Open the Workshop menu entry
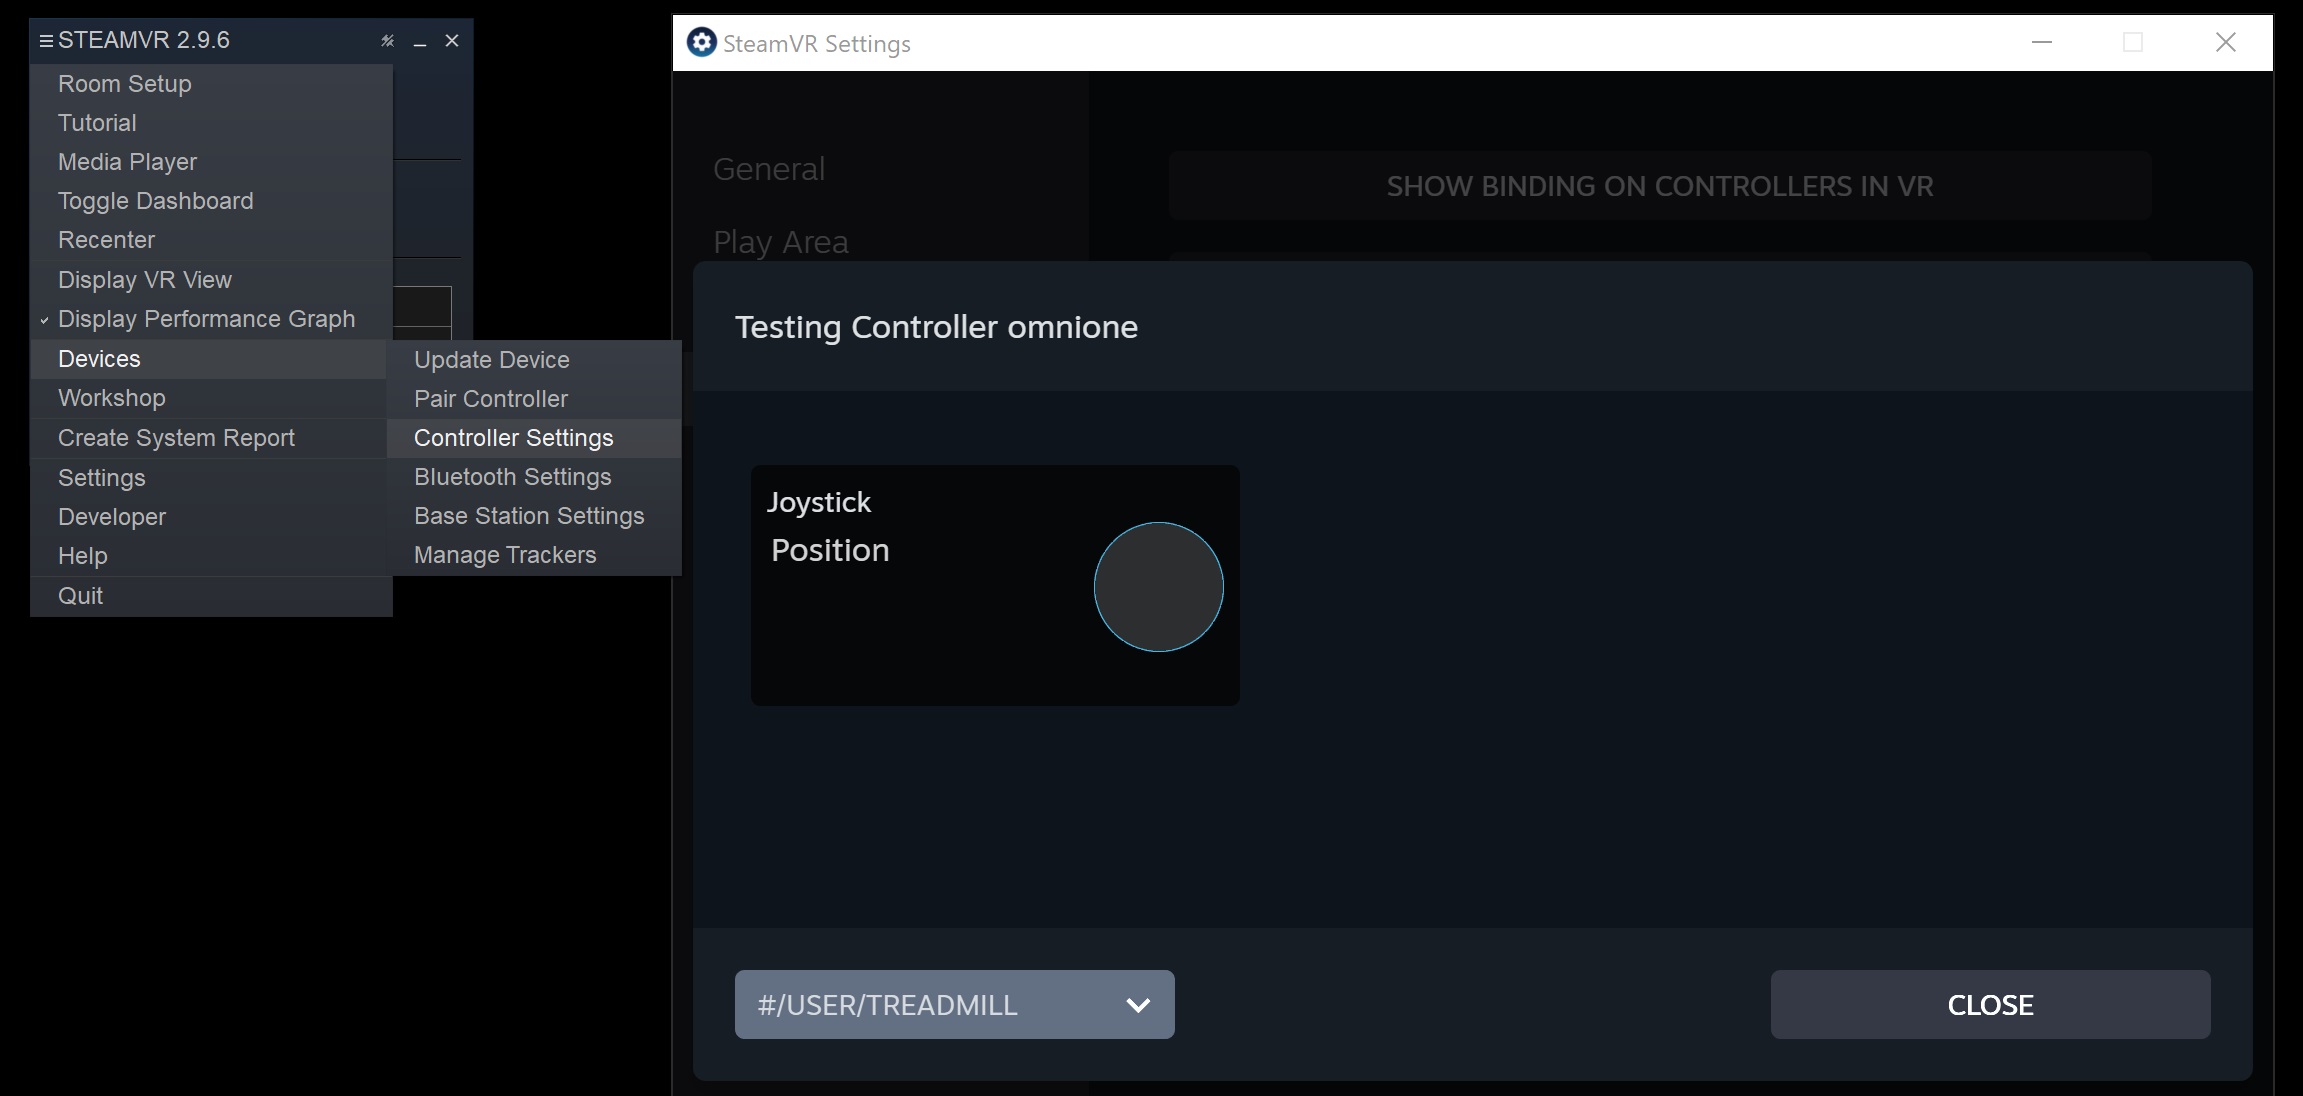 (x=209, y=398)
